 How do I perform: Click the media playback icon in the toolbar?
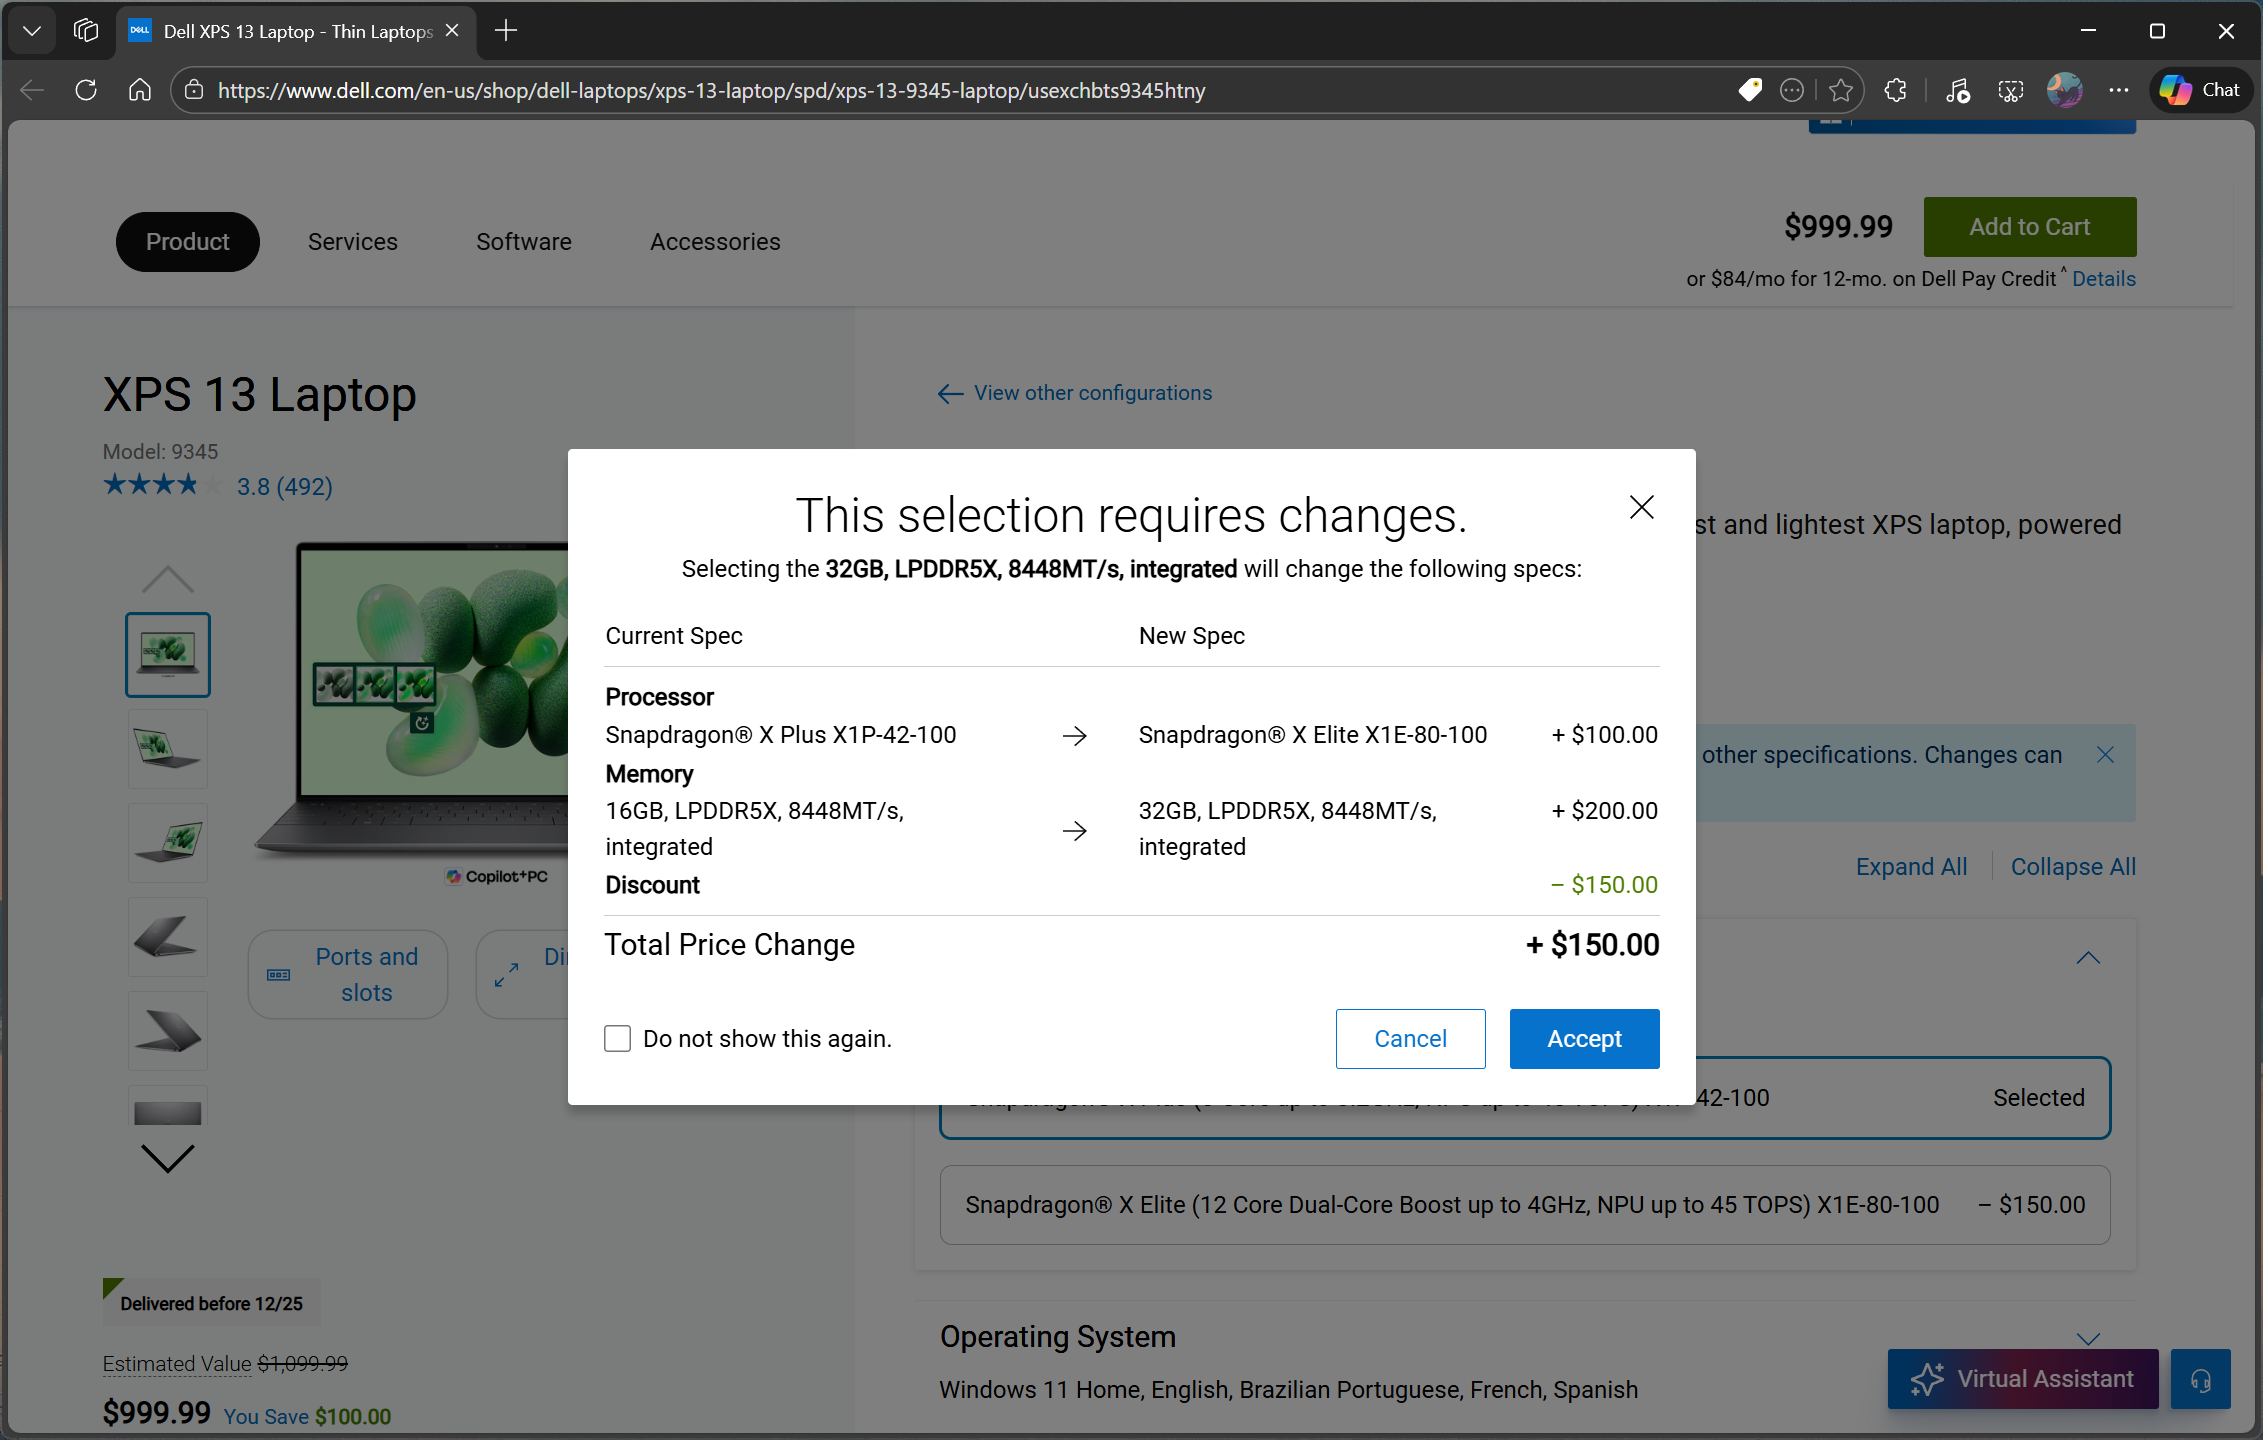pyautogui.click(x=1957, y=90)
